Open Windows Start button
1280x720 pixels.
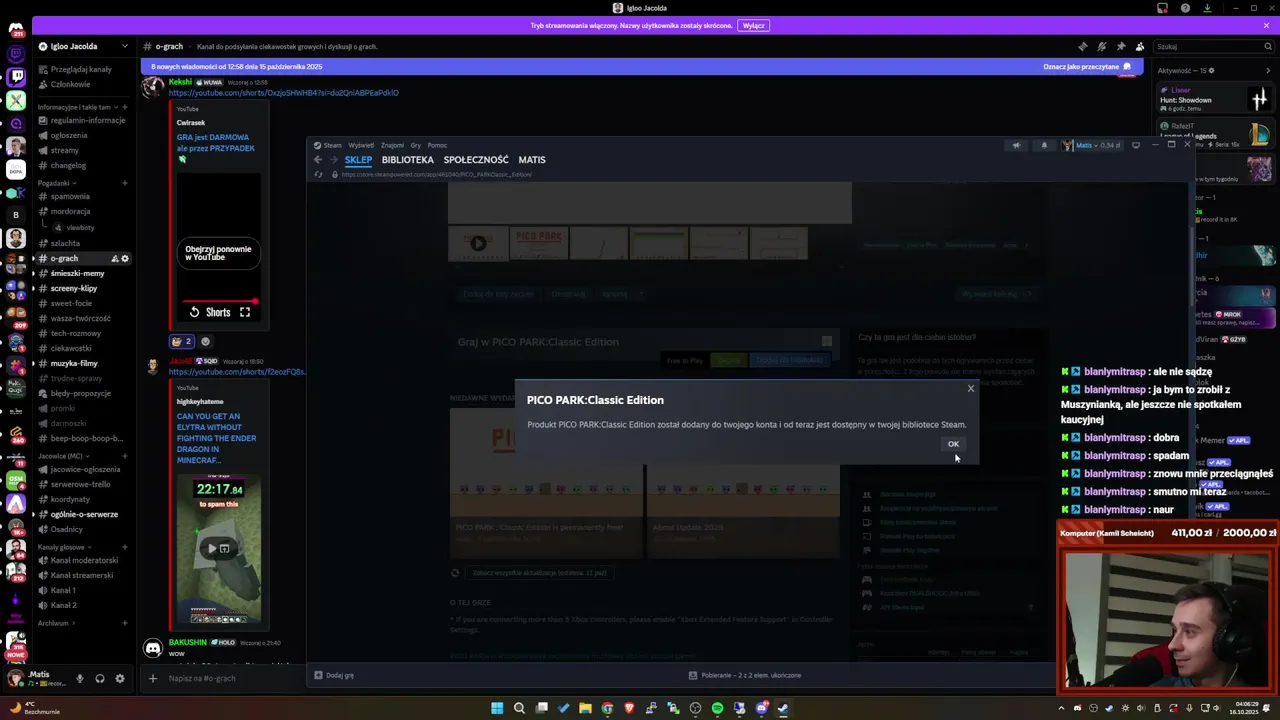click(497, 708)
